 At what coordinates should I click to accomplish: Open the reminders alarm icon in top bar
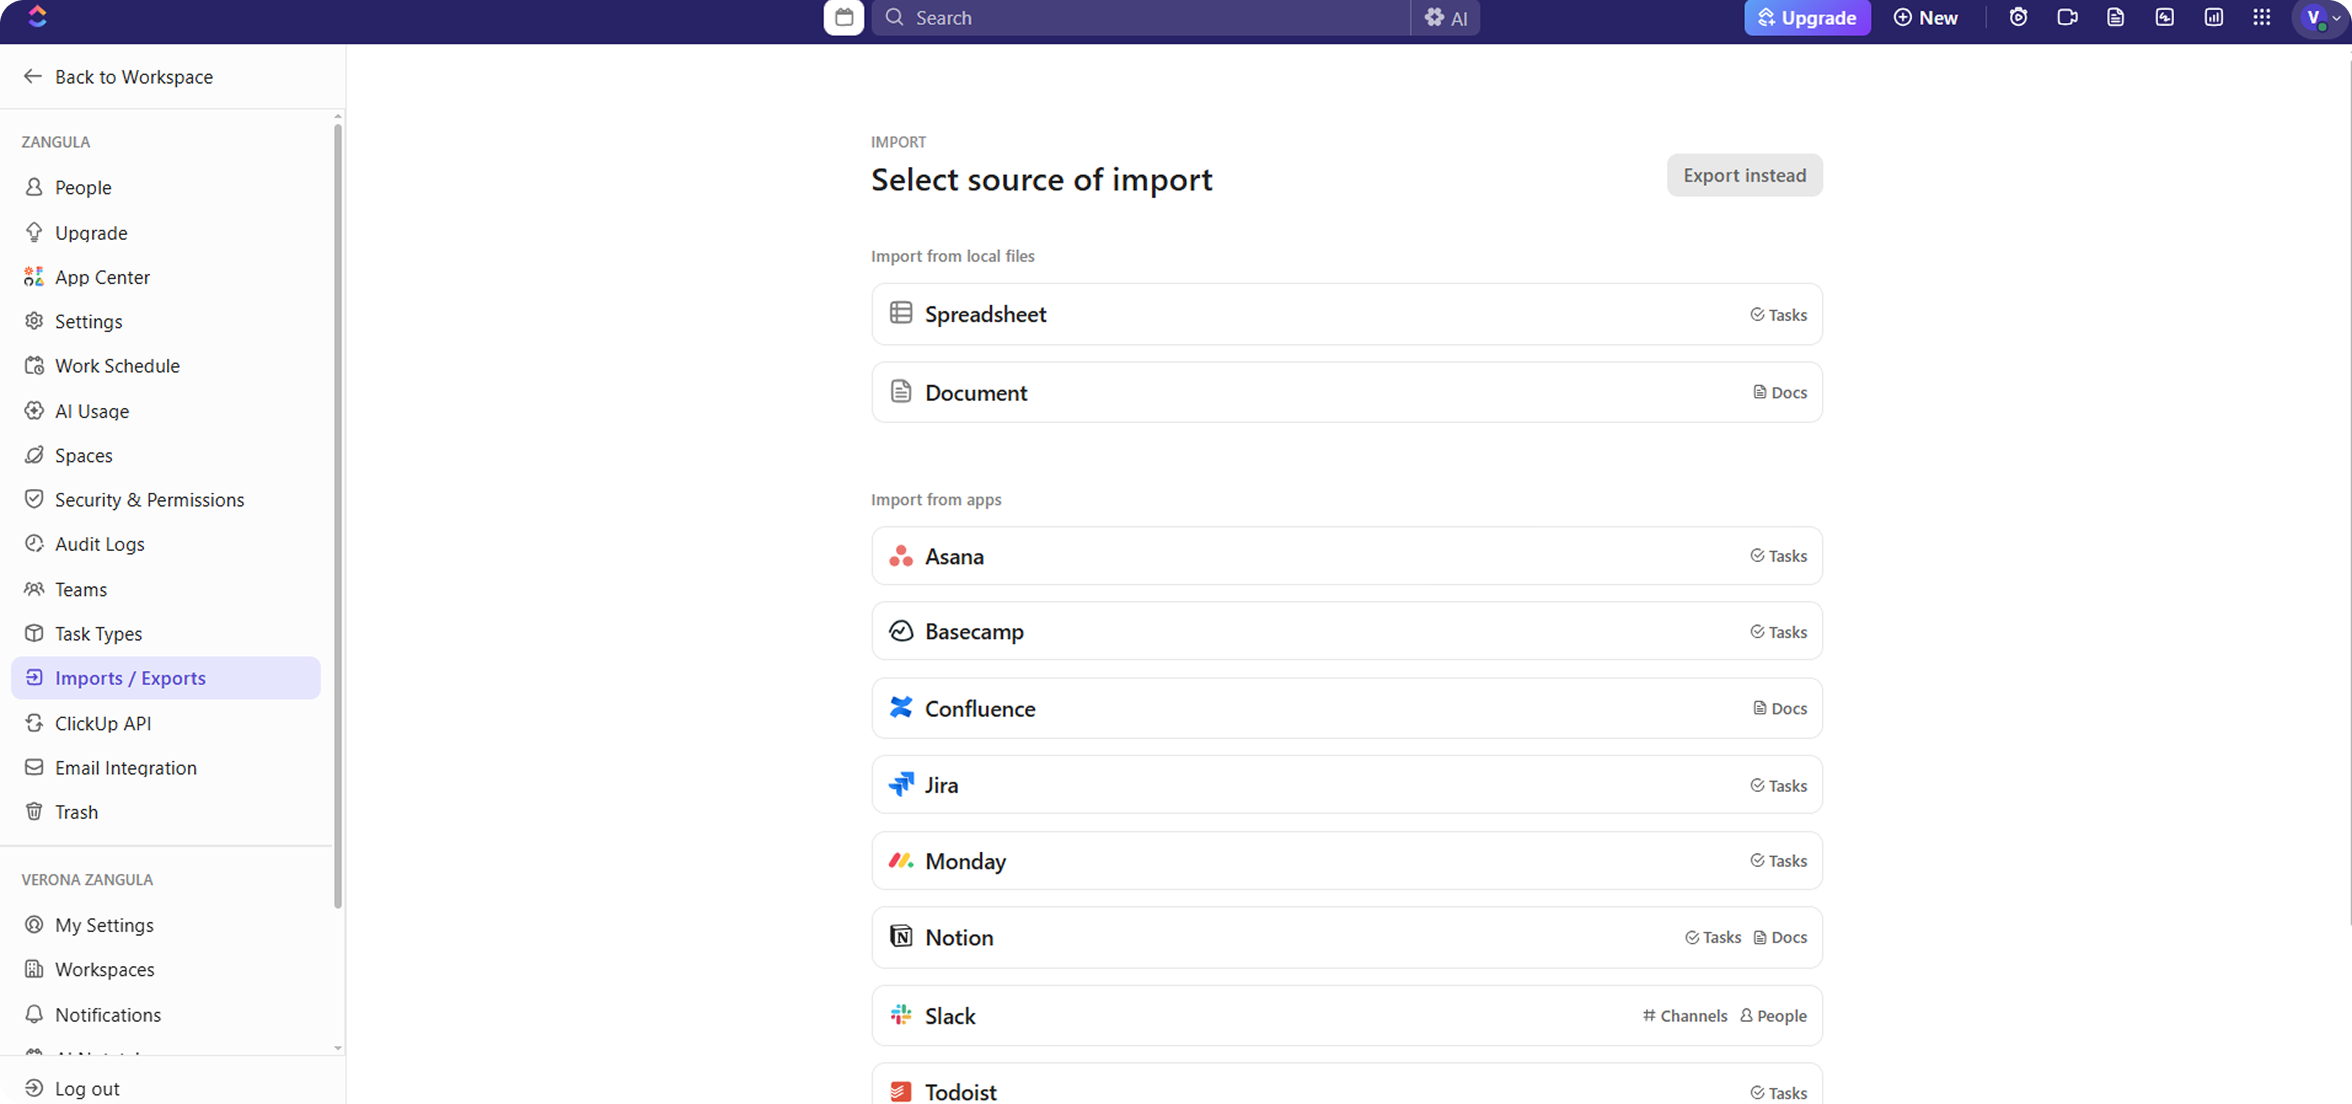tap(2018, 17)
